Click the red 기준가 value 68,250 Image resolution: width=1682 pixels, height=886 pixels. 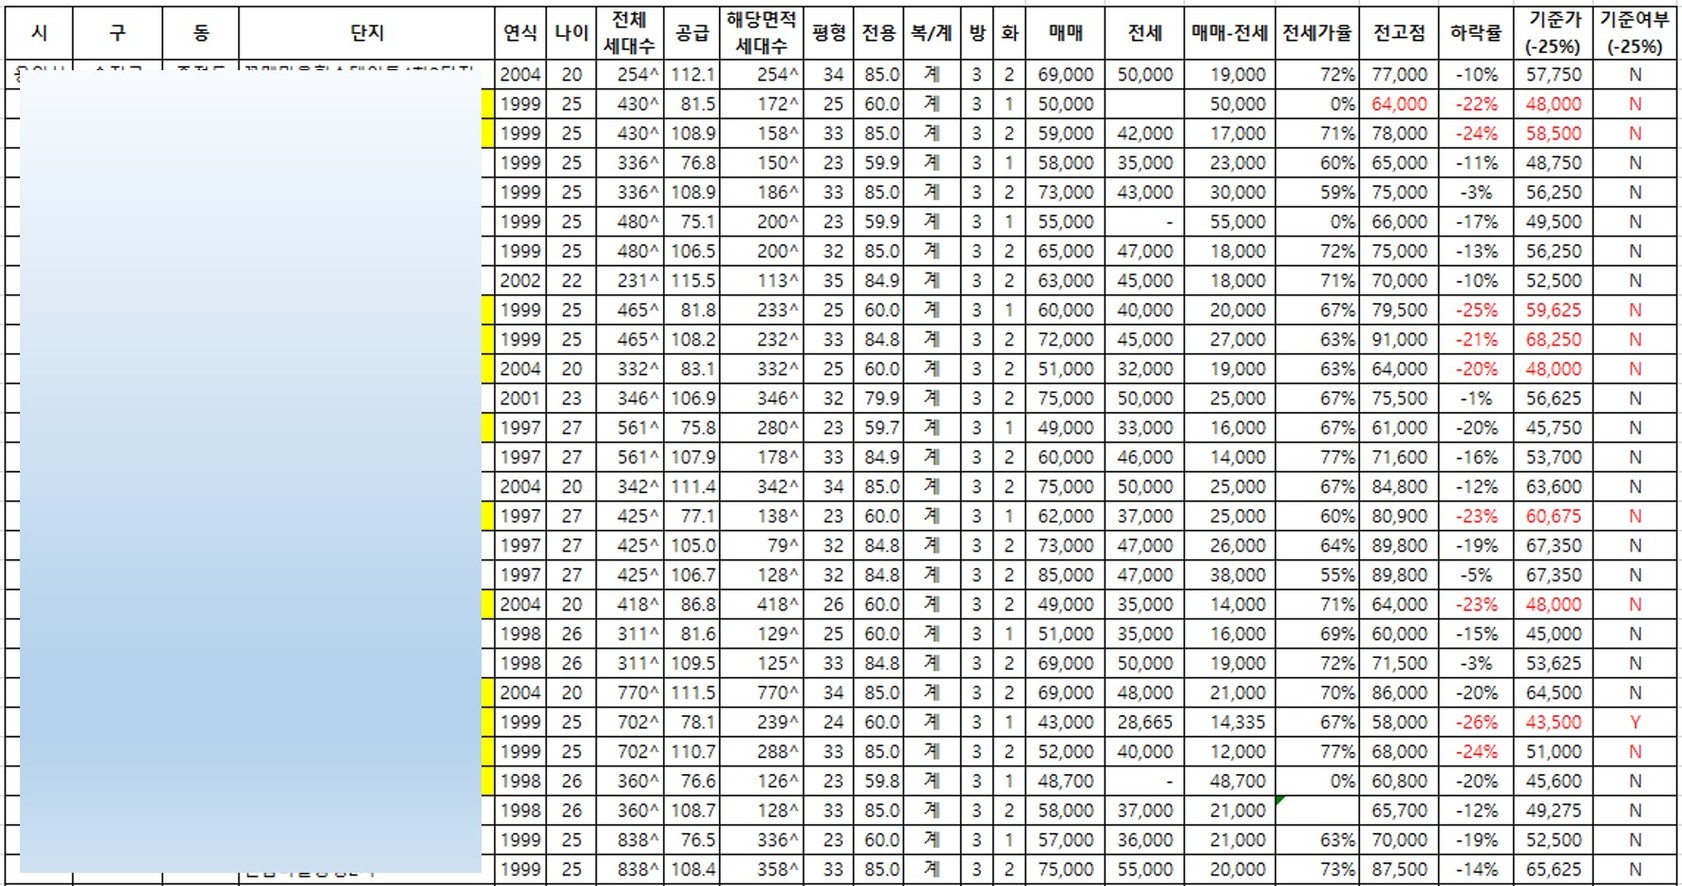(1554, 339)
